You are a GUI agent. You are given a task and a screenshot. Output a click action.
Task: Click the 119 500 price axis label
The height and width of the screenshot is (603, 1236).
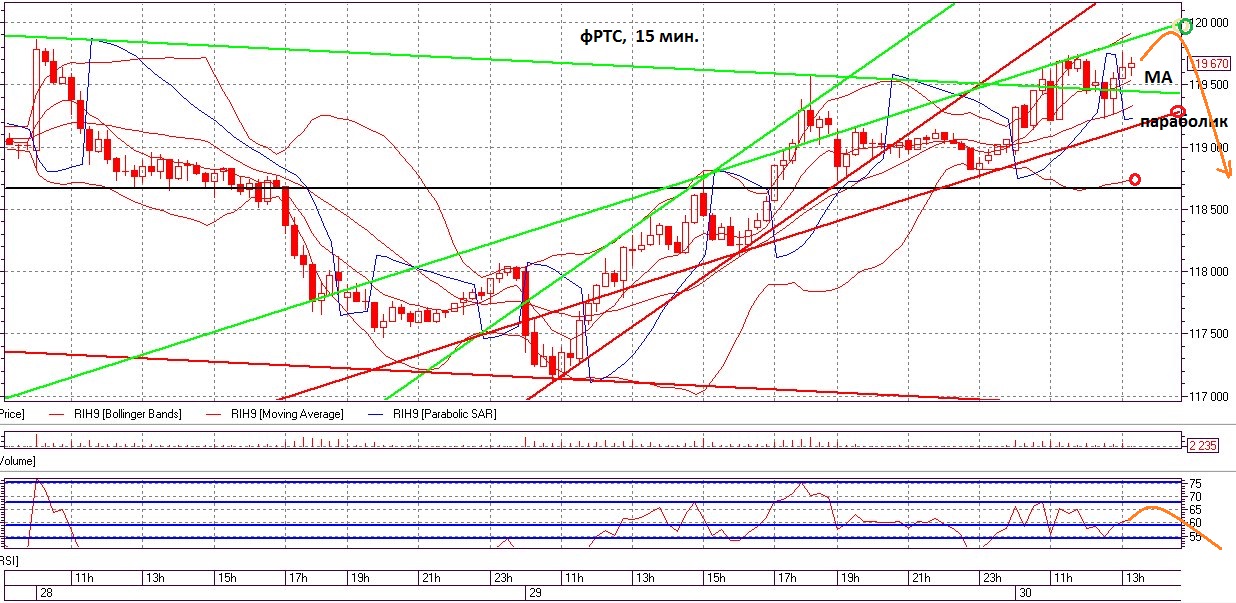(1210, 84)
